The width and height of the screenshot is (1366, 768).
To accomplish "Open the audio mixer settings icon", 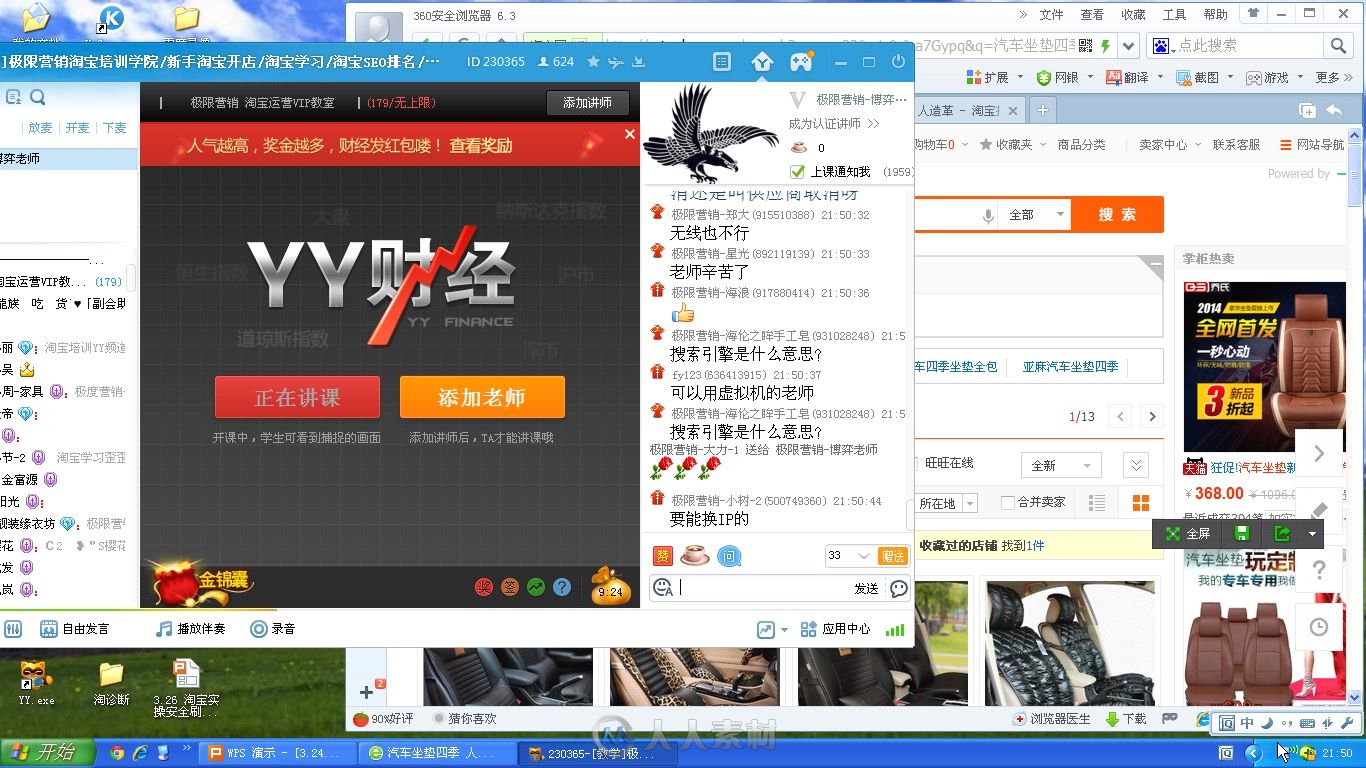I will pos(13,629).
